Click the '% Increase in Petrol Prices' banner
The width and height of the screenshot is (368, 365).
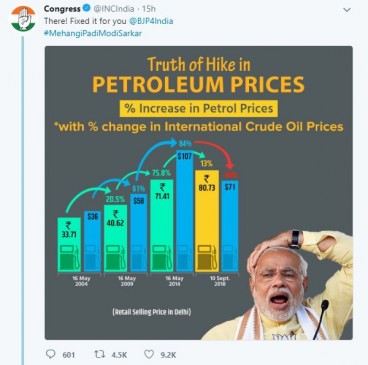[199, 108]
